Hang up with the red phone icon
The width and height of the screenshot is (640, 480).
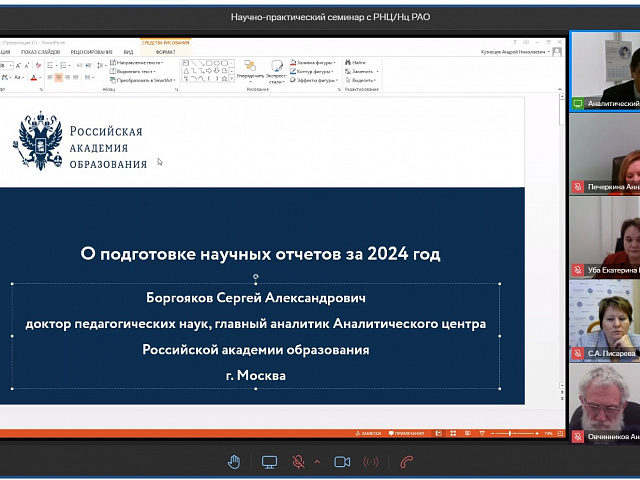(407, 462)
